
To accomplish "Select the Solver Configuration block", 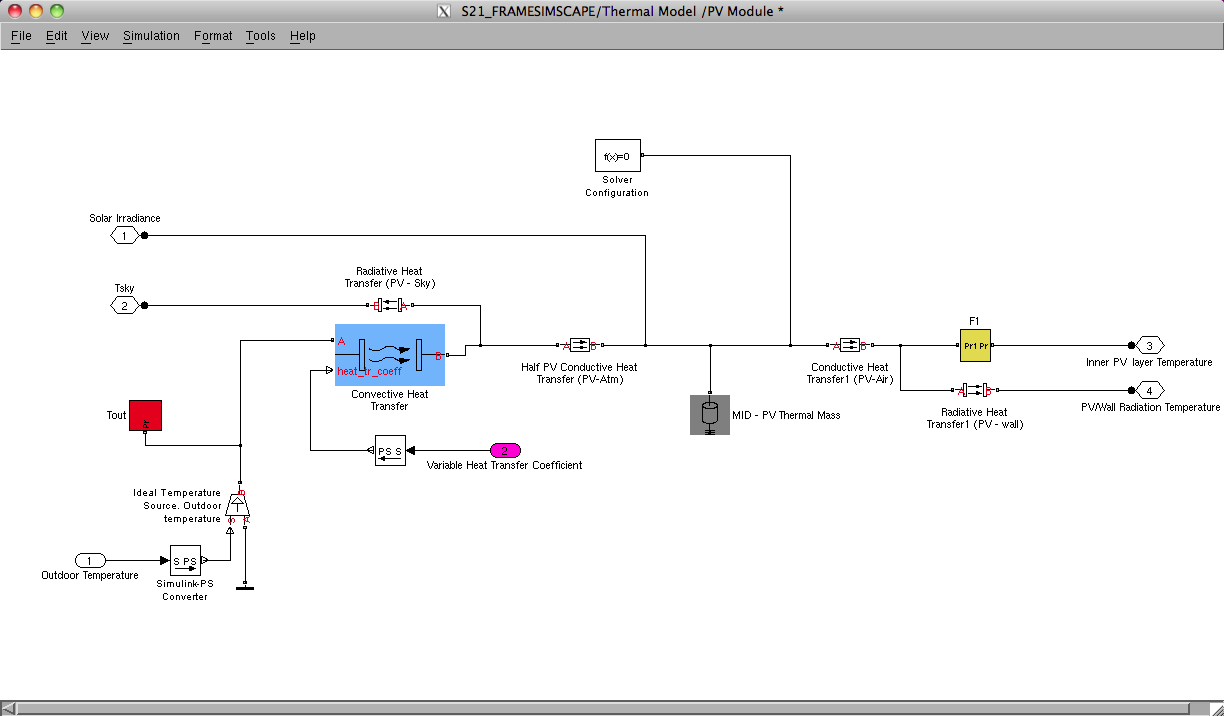I will 617,156.
